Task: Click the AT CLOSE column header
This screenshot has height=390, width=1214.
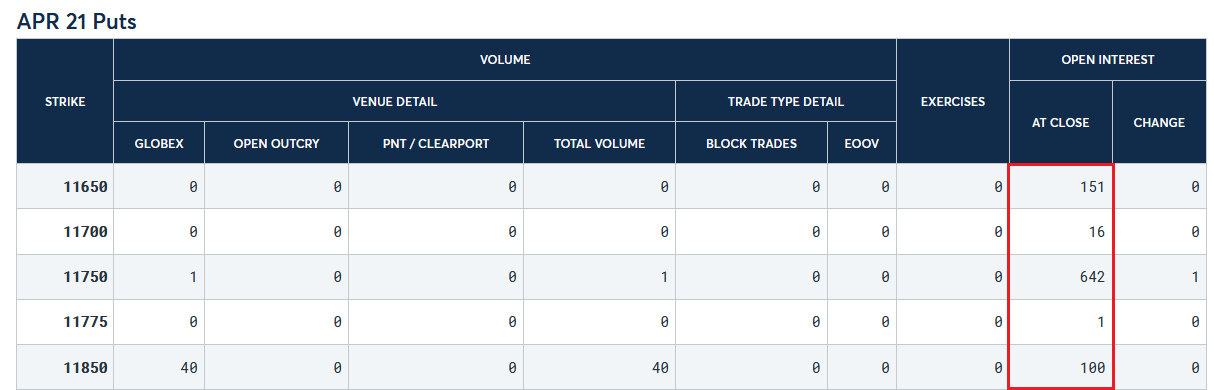Action: (1061, 122)
